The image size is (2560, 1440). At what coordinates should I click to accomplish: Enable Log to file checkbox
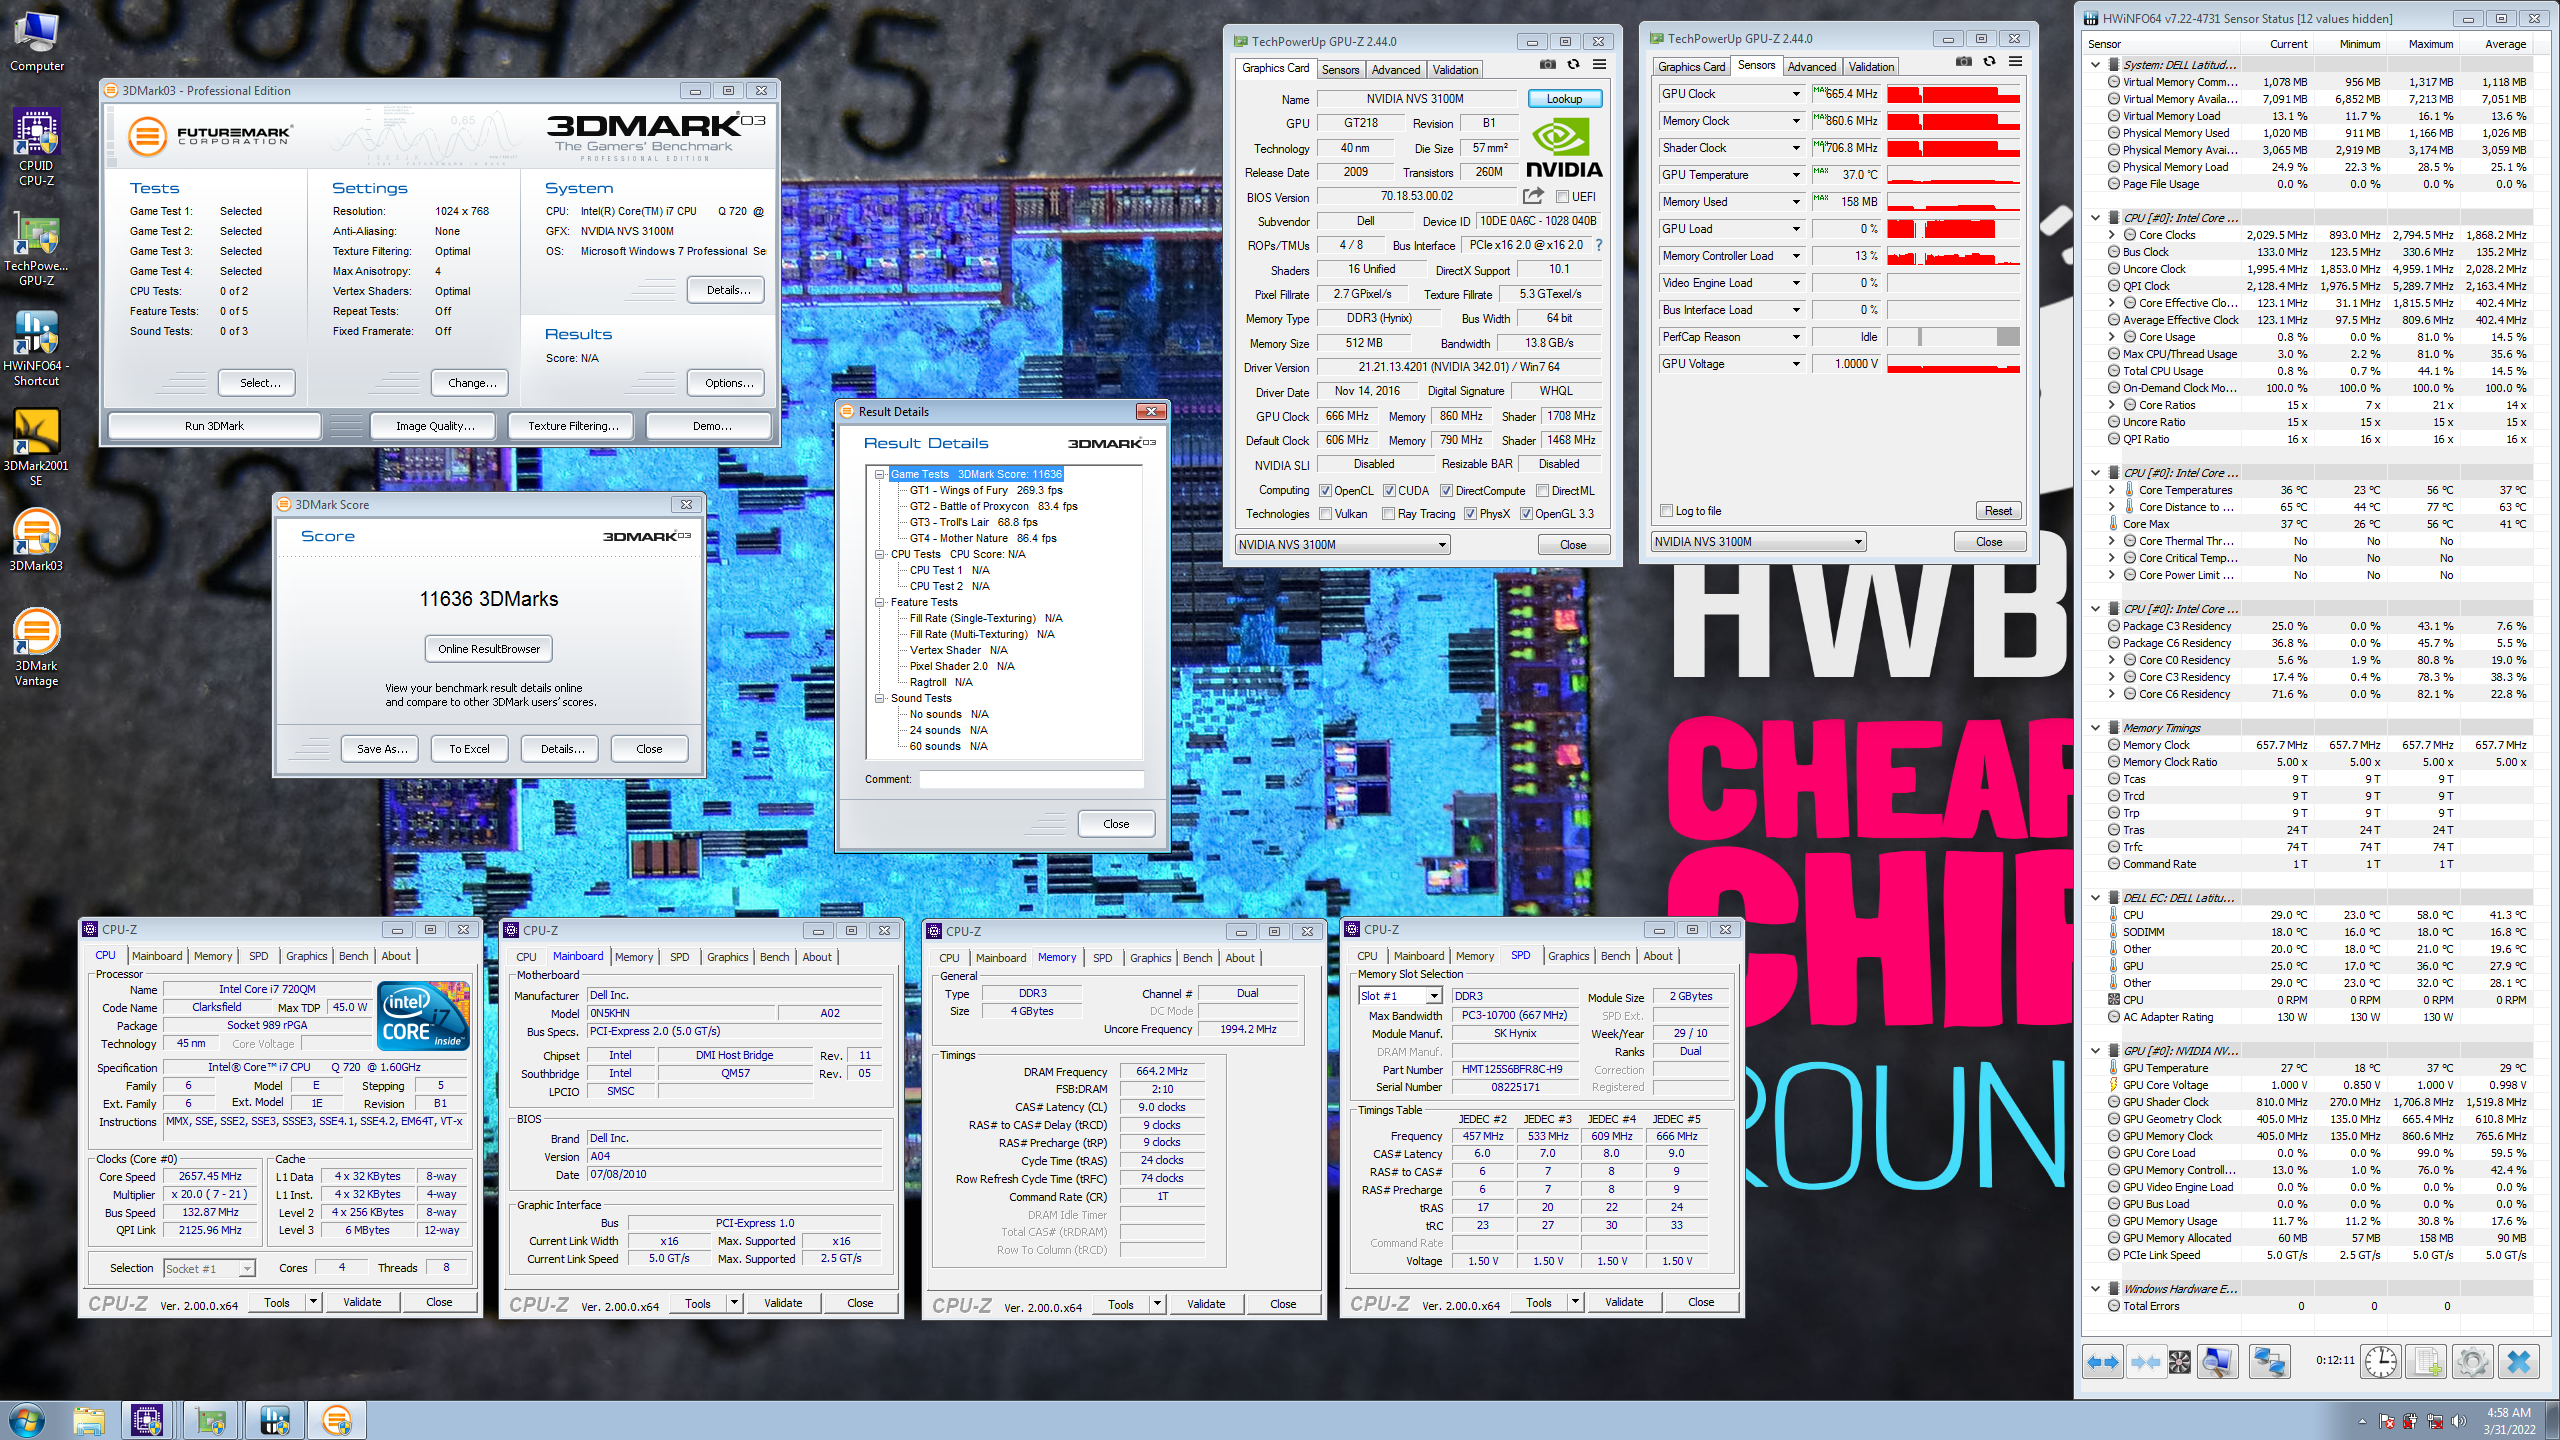click(1666, 511)
